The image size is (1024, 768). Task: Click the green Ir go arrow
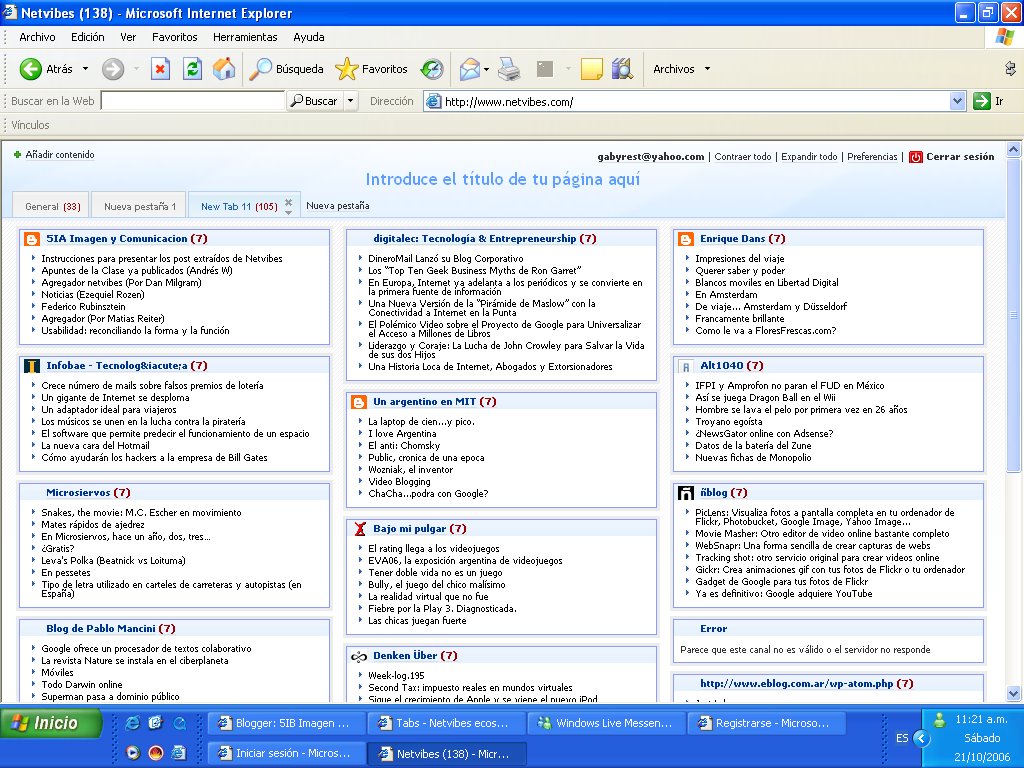(x=982, y=101)
